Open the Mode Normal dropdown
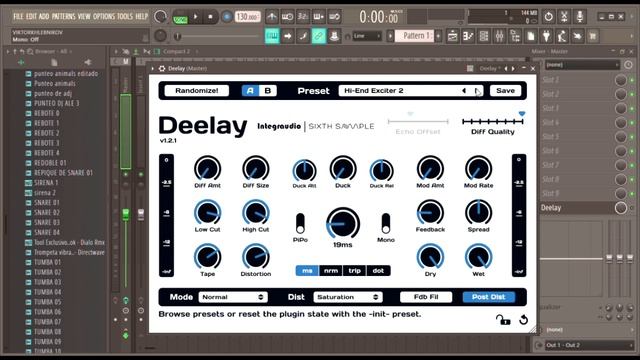Viewport: 640px width, 360px height. [233, 297]
